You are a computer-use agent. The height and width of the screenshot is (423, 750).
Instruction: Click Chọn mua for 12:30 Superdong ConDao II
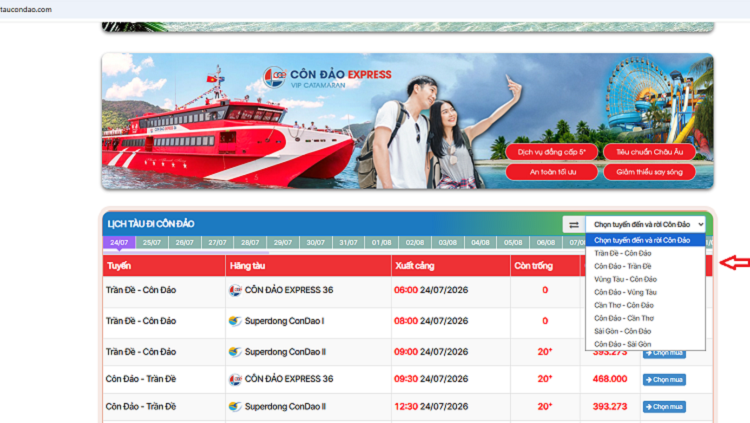click(x=664, y=407)
